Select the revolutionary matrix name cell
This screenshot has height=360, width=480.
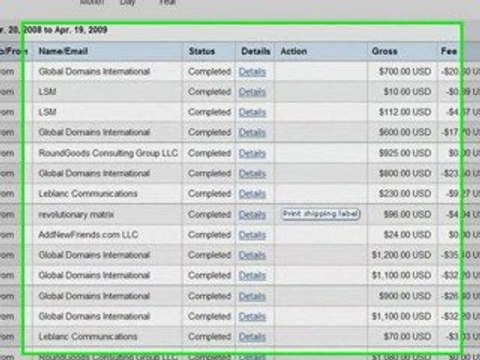(76, 214)
